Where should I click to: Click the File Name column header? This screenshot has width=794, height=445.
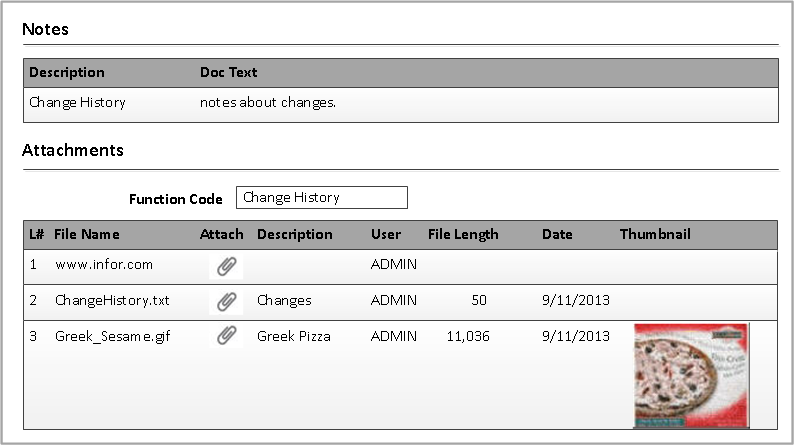point(87,235)
